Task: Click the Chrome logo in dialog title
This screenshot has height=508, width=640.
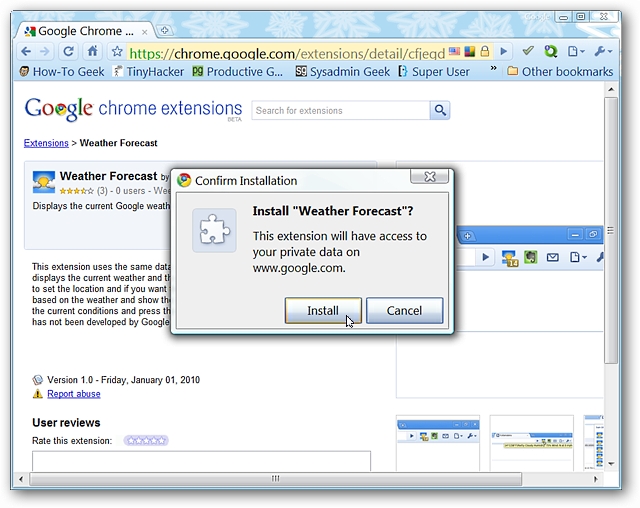Action: [184, 180]
